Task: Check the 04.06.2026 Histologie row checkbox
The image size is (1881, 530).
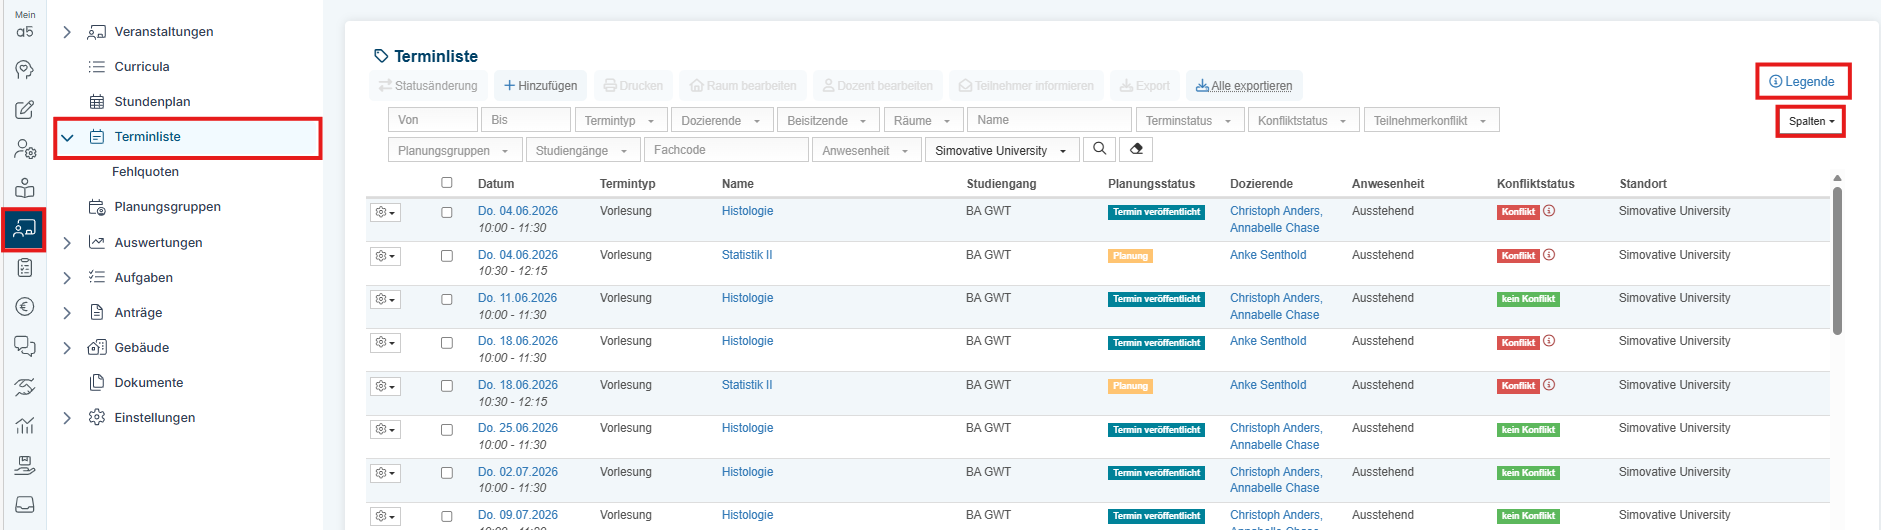Action: 447,213
